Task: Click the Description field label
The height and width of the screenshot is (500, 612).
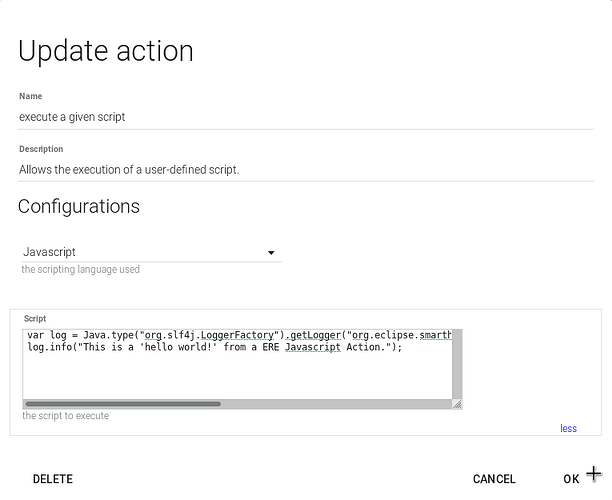Action: (x=41, y=149)
